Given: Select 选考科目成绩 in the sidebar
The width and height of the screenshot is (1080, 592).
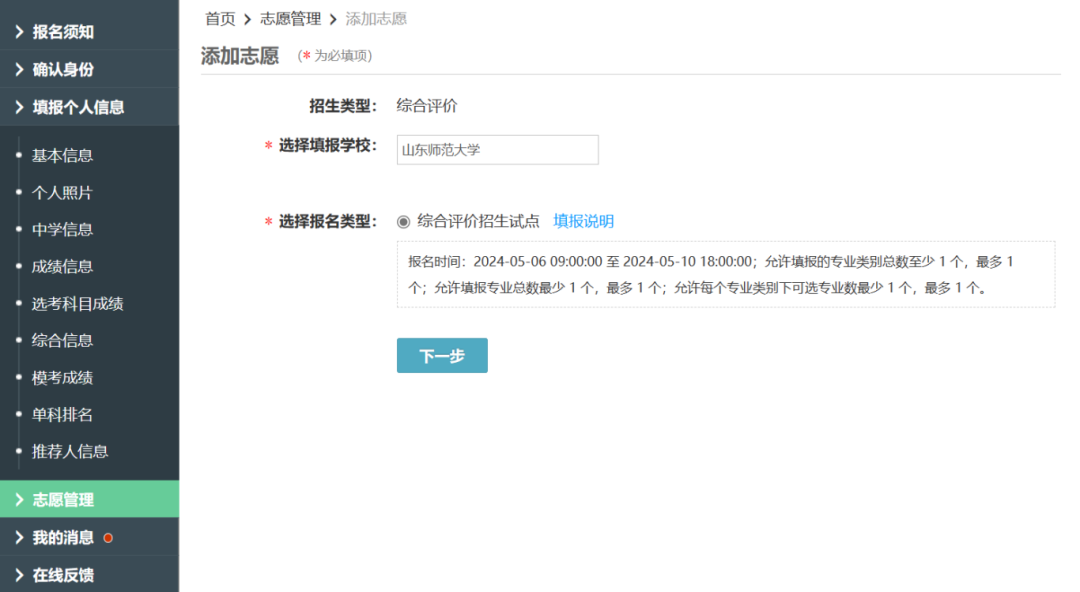Looking at the screenshot, I should point(77,303).
